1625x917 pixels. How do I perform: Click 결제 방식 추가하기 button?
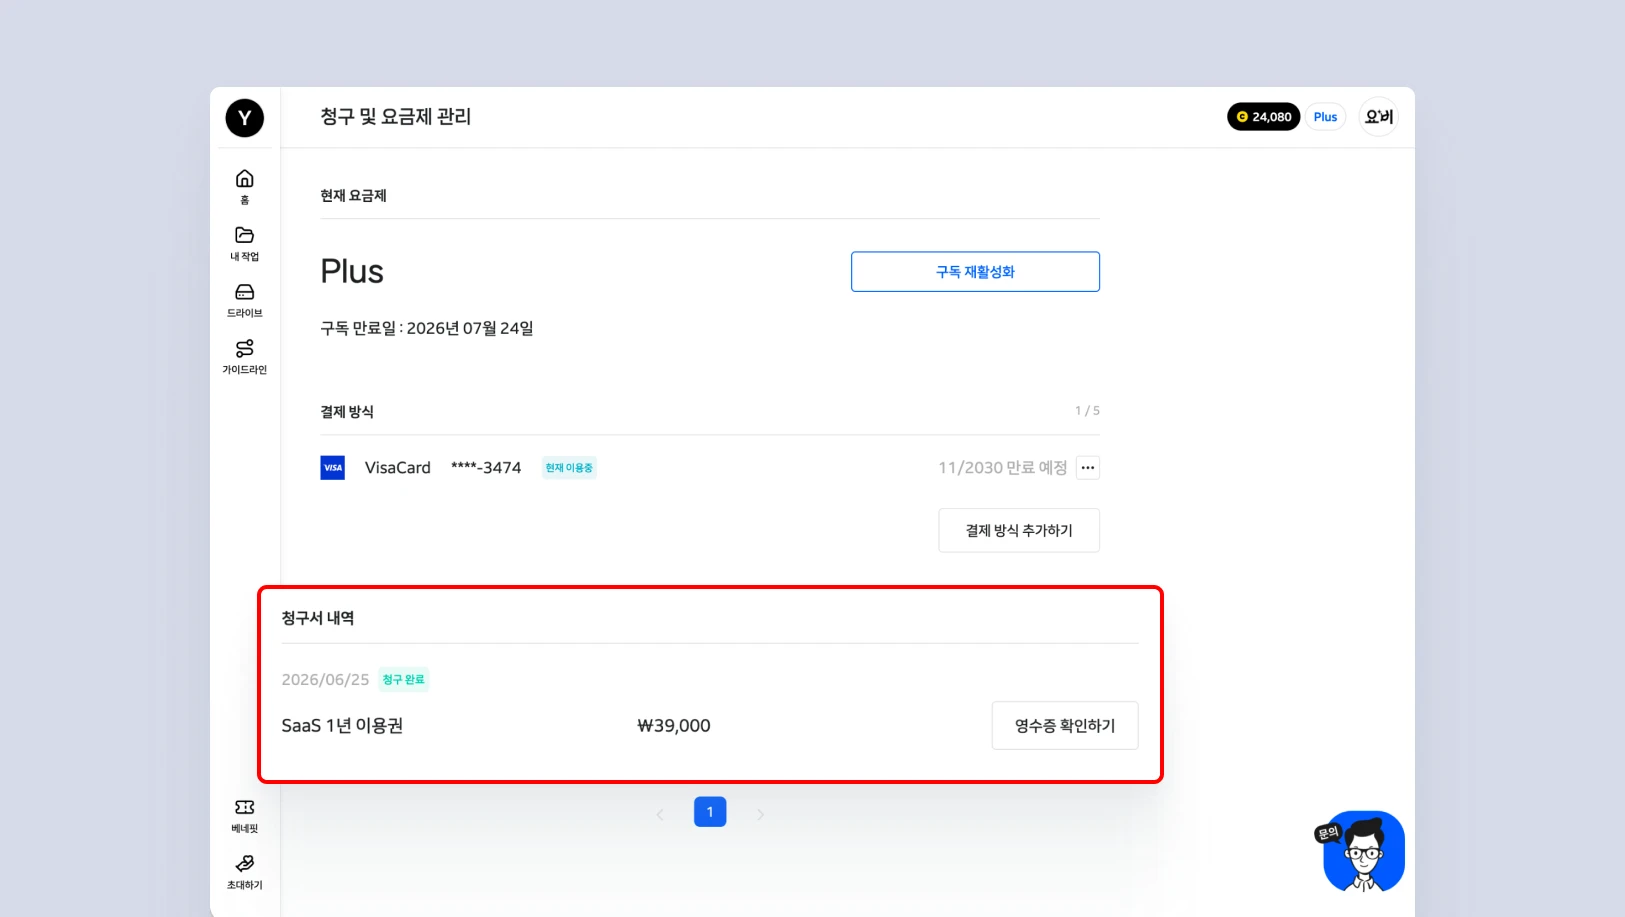[1019, 530]
